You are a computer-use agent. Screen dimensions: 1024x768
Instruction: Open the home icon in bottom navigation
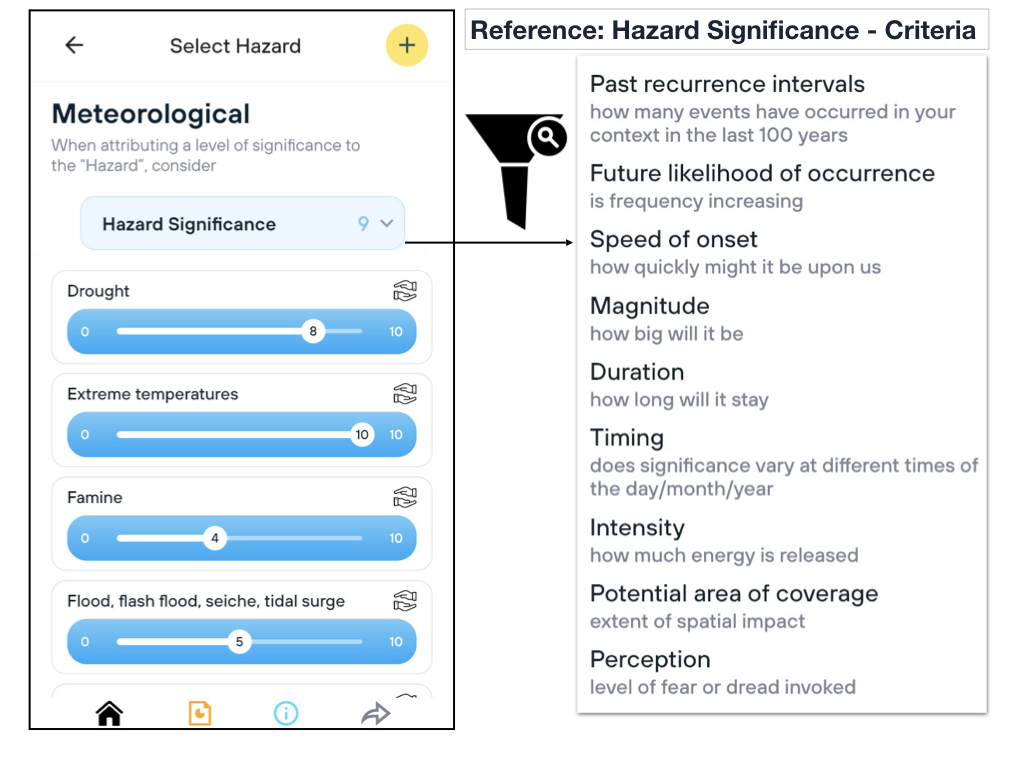(x=109, y=713)
